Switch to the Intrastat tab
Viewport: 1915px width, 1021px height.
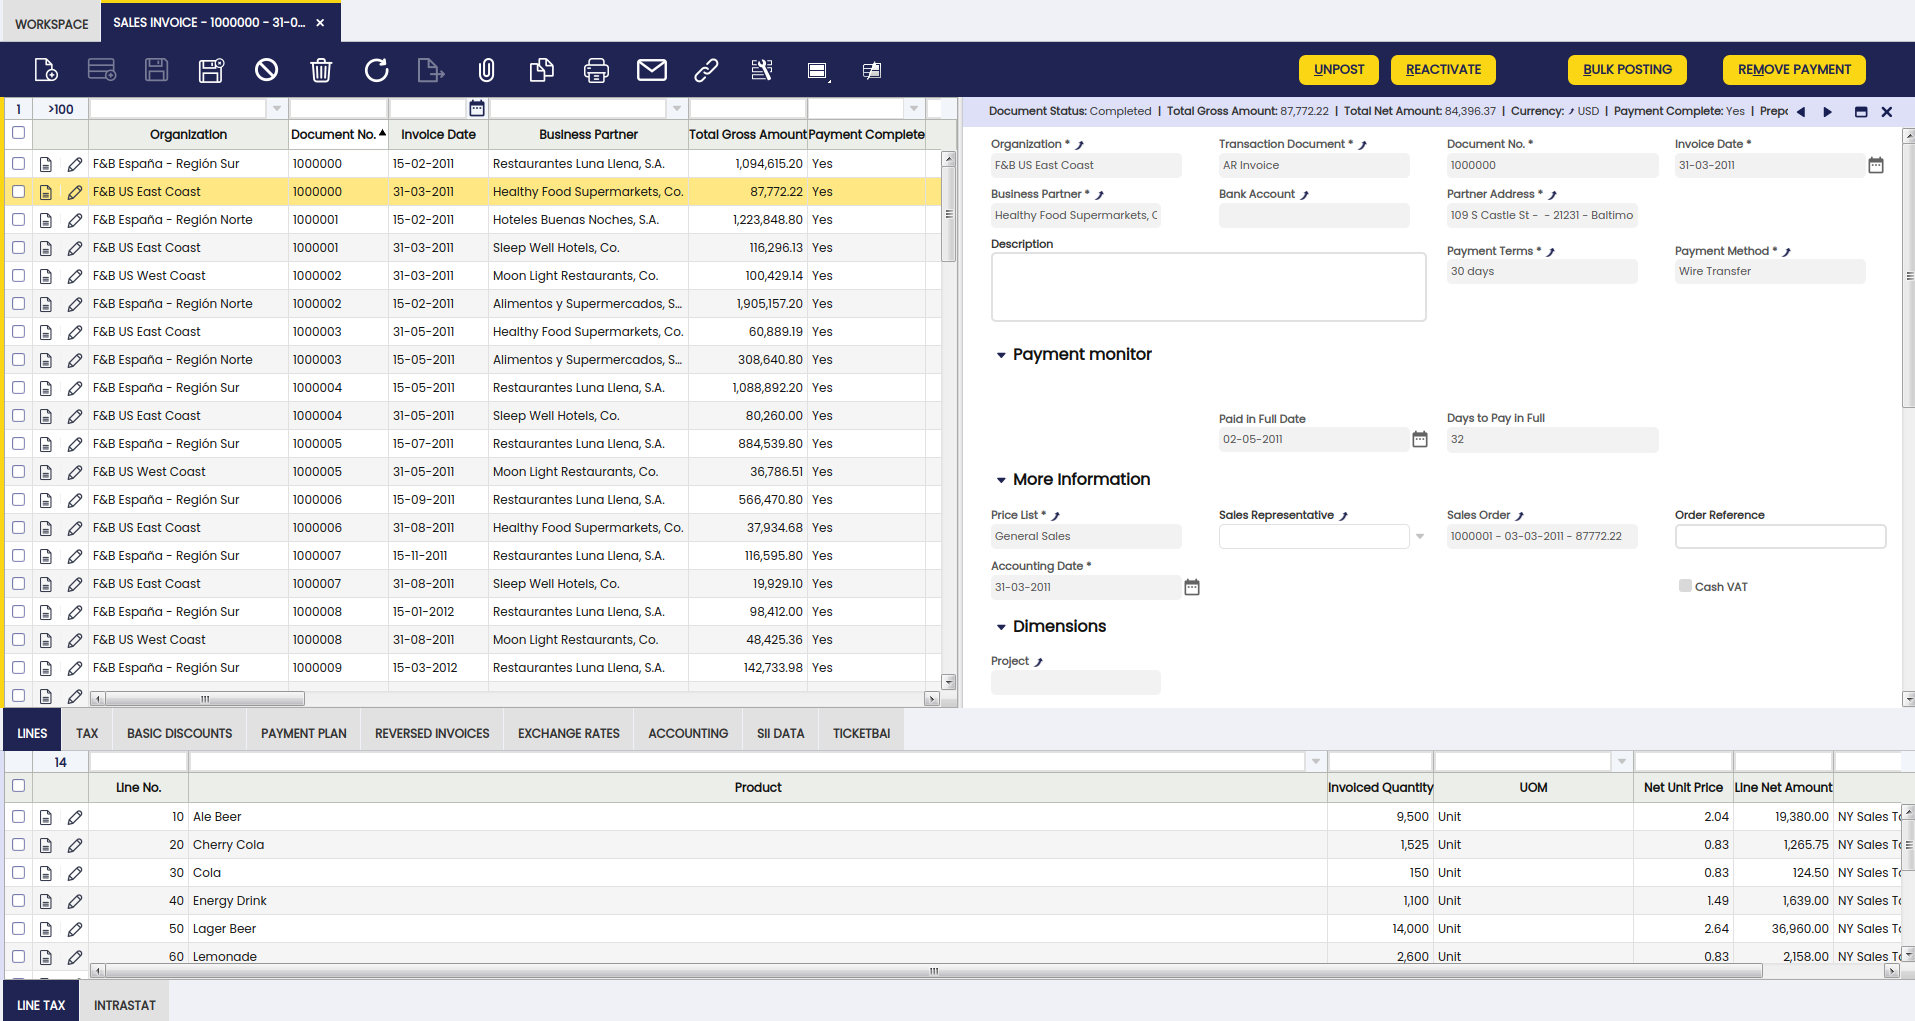(125, 1005)
